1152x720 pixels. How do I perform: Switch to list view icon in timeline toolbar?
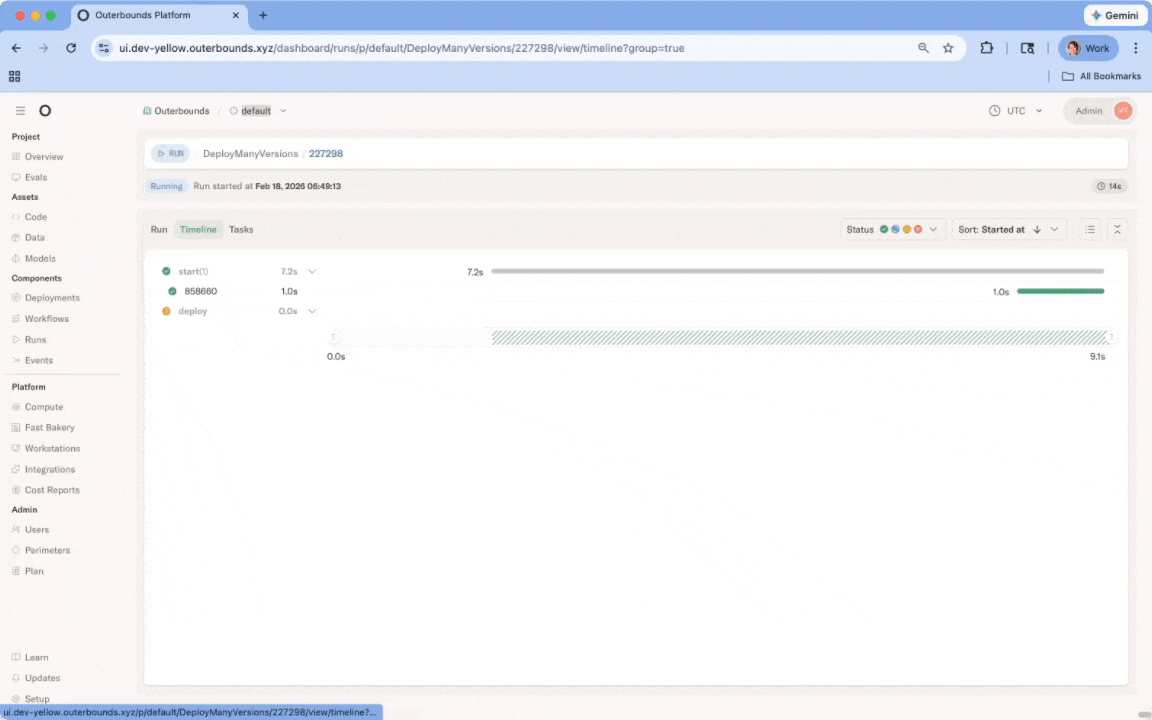pyautogui.click(x=1090, y=229)
